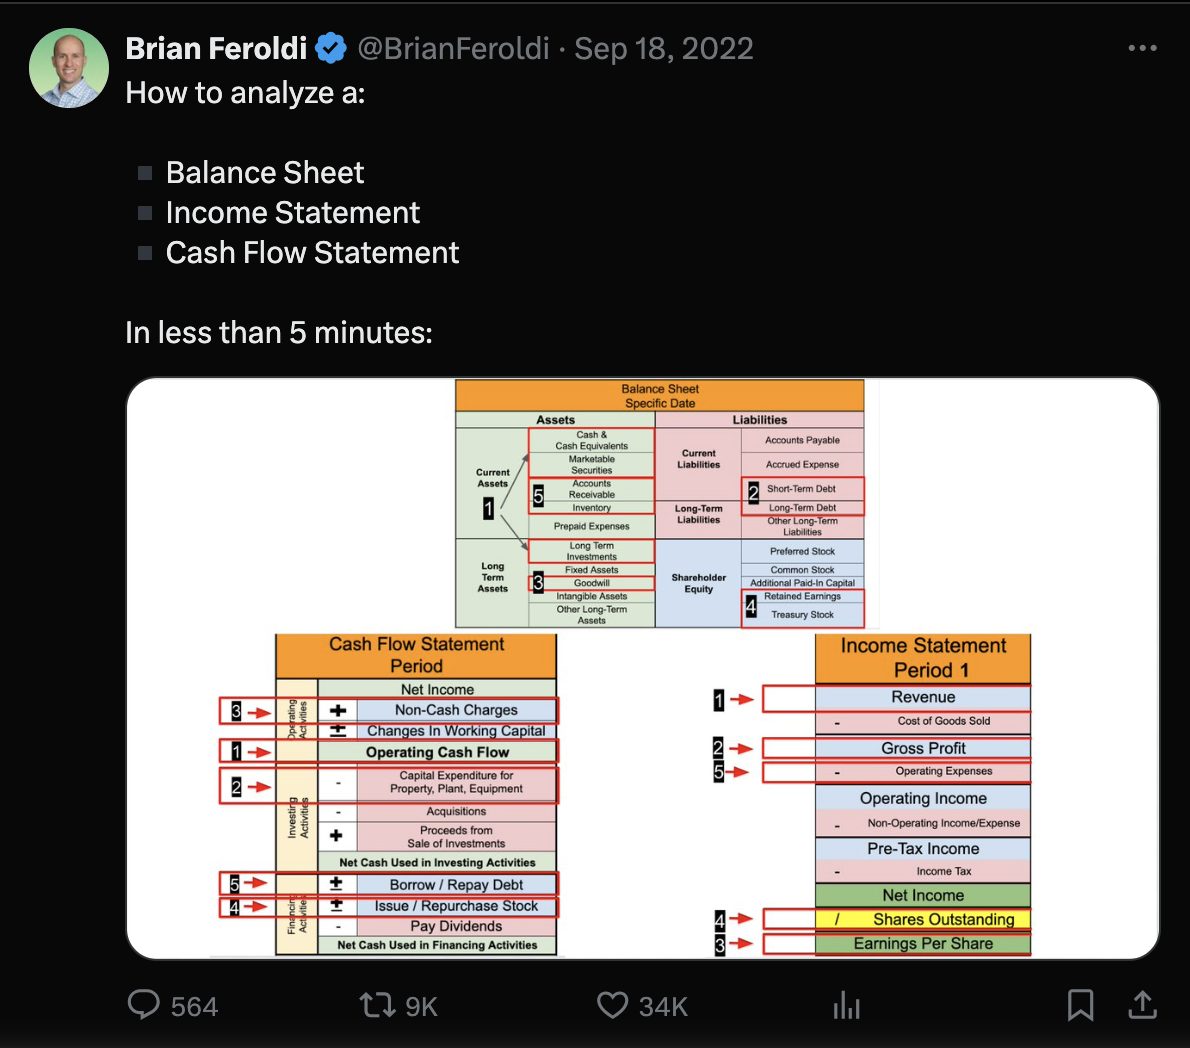
Task: Open tweet analytics via the bar chart icon
Action: point(846,1005)
